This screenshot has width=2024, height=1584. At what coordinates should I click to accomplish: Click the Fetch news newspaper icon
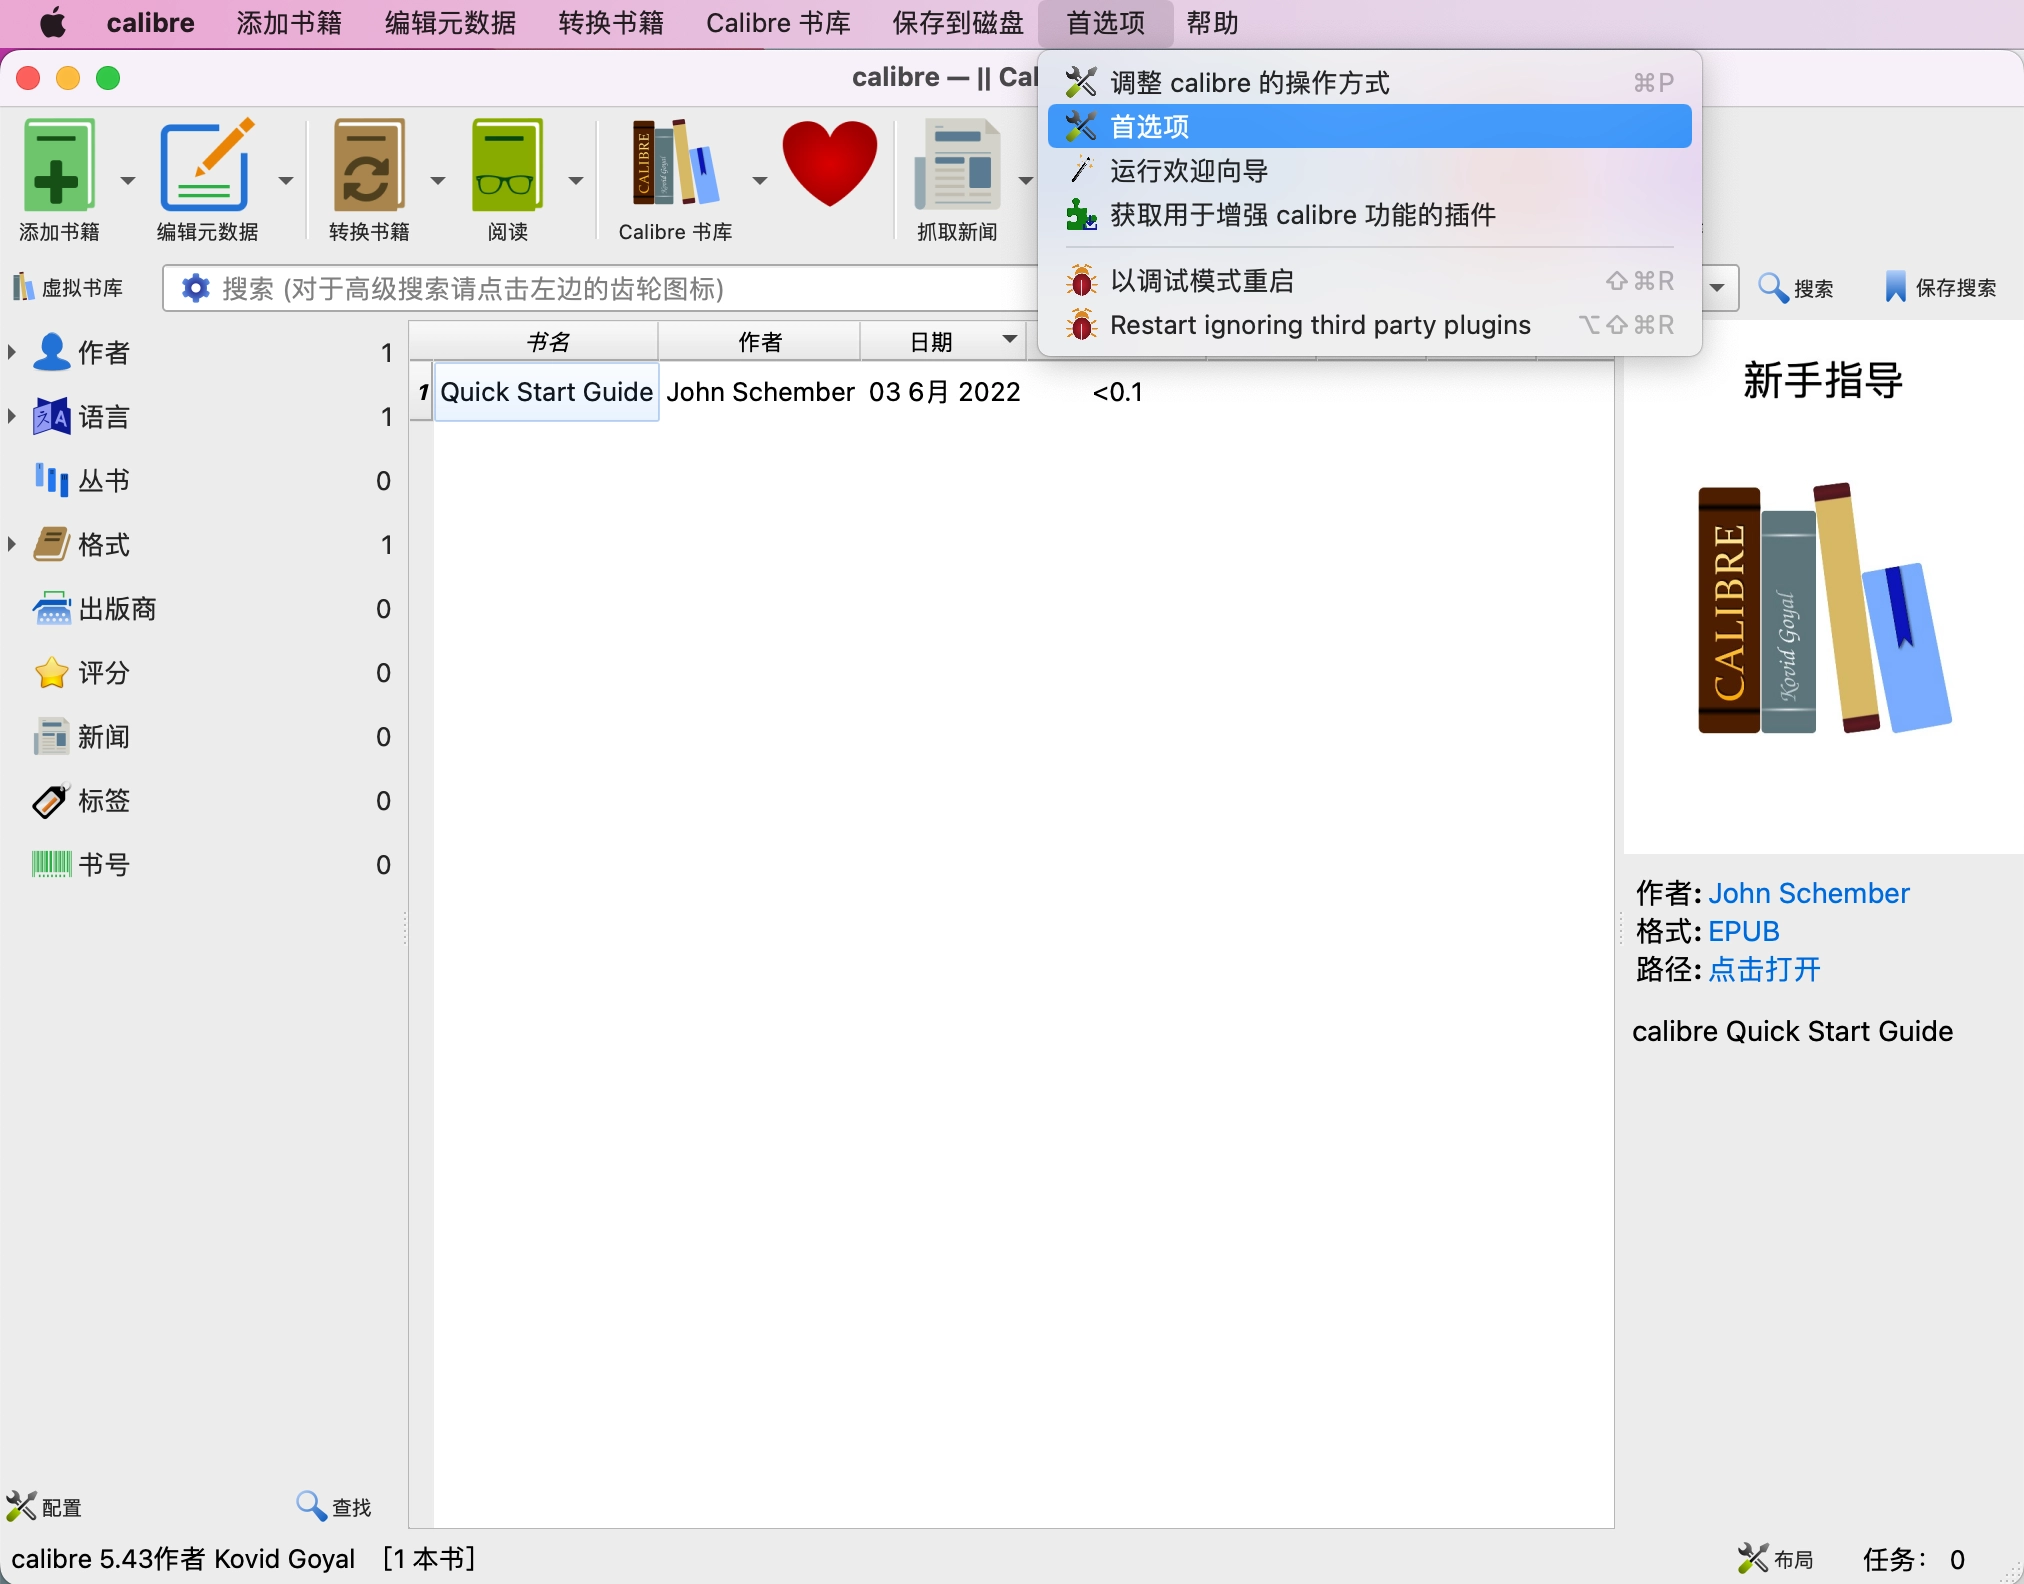[x=957, y=166]
